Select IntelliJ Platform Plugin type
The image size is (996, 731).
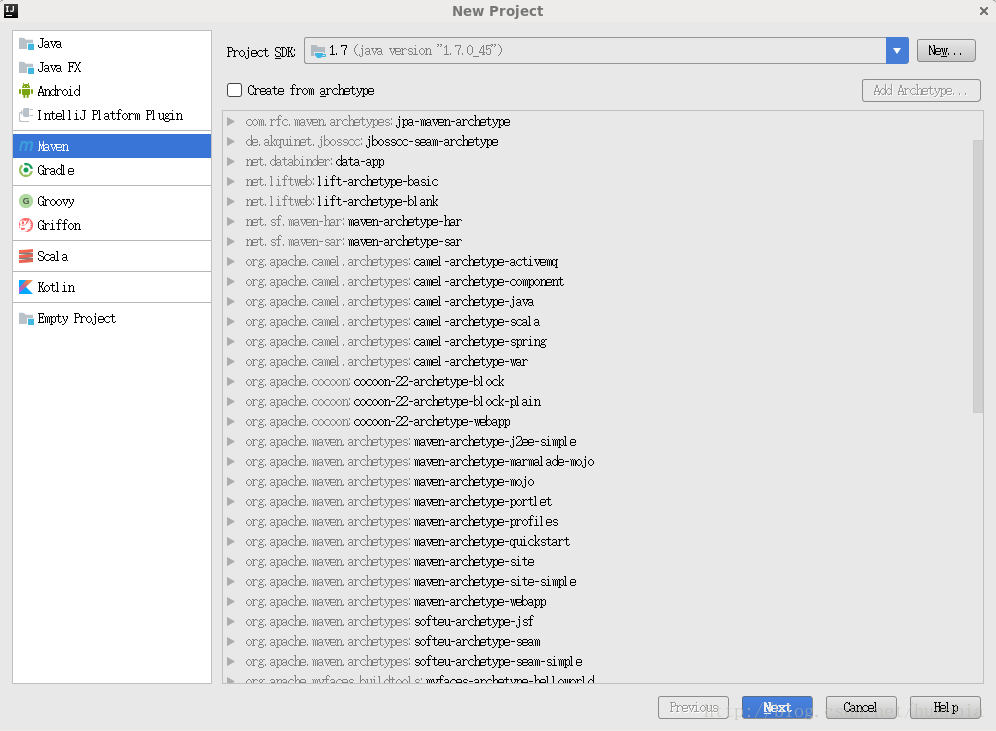(112, 115)
